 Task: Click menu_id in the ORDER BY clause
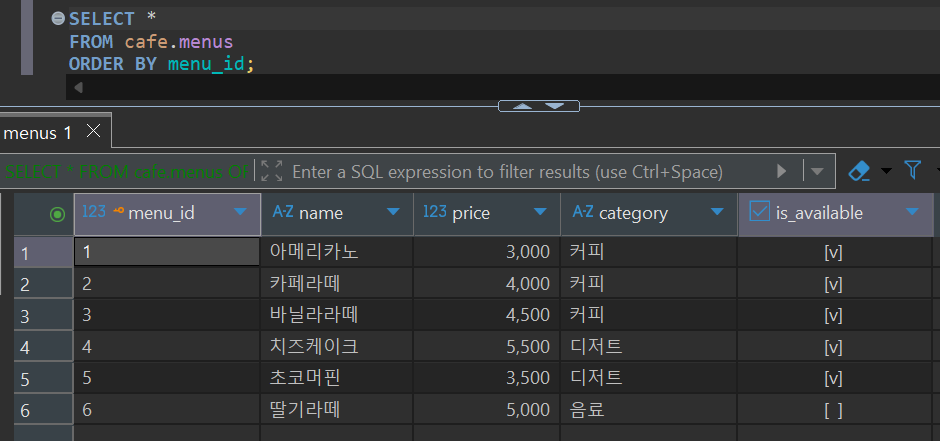206,64
